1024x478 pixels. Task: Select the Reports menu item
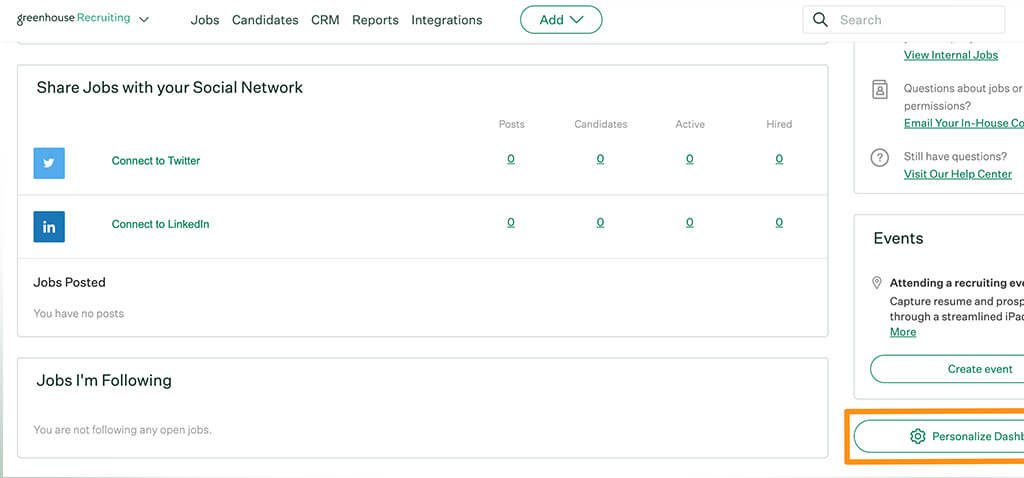click(x=375, y=20)
